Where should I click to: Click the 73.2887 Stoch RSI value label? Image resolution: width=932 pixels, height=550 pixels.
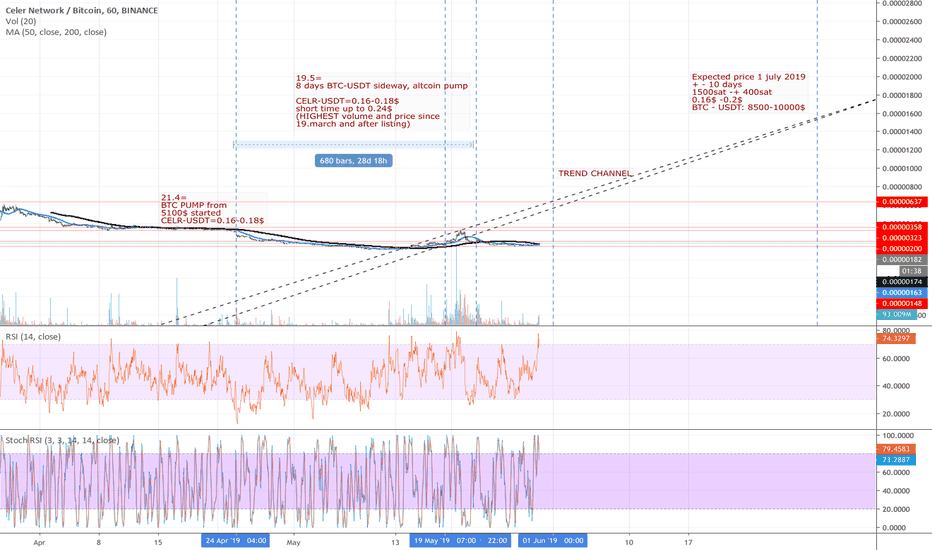[896, 460]
